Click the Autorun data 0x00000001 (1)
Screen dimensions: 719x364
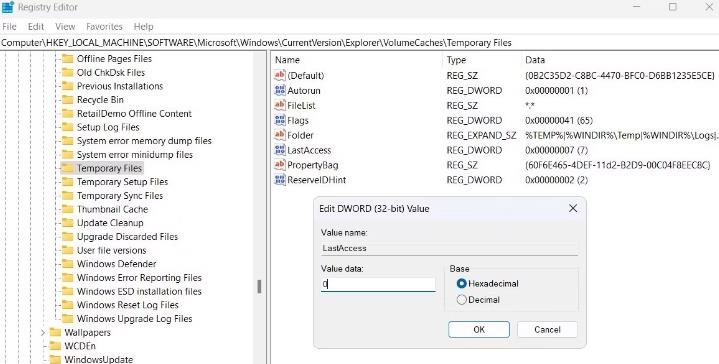point(556,91)
